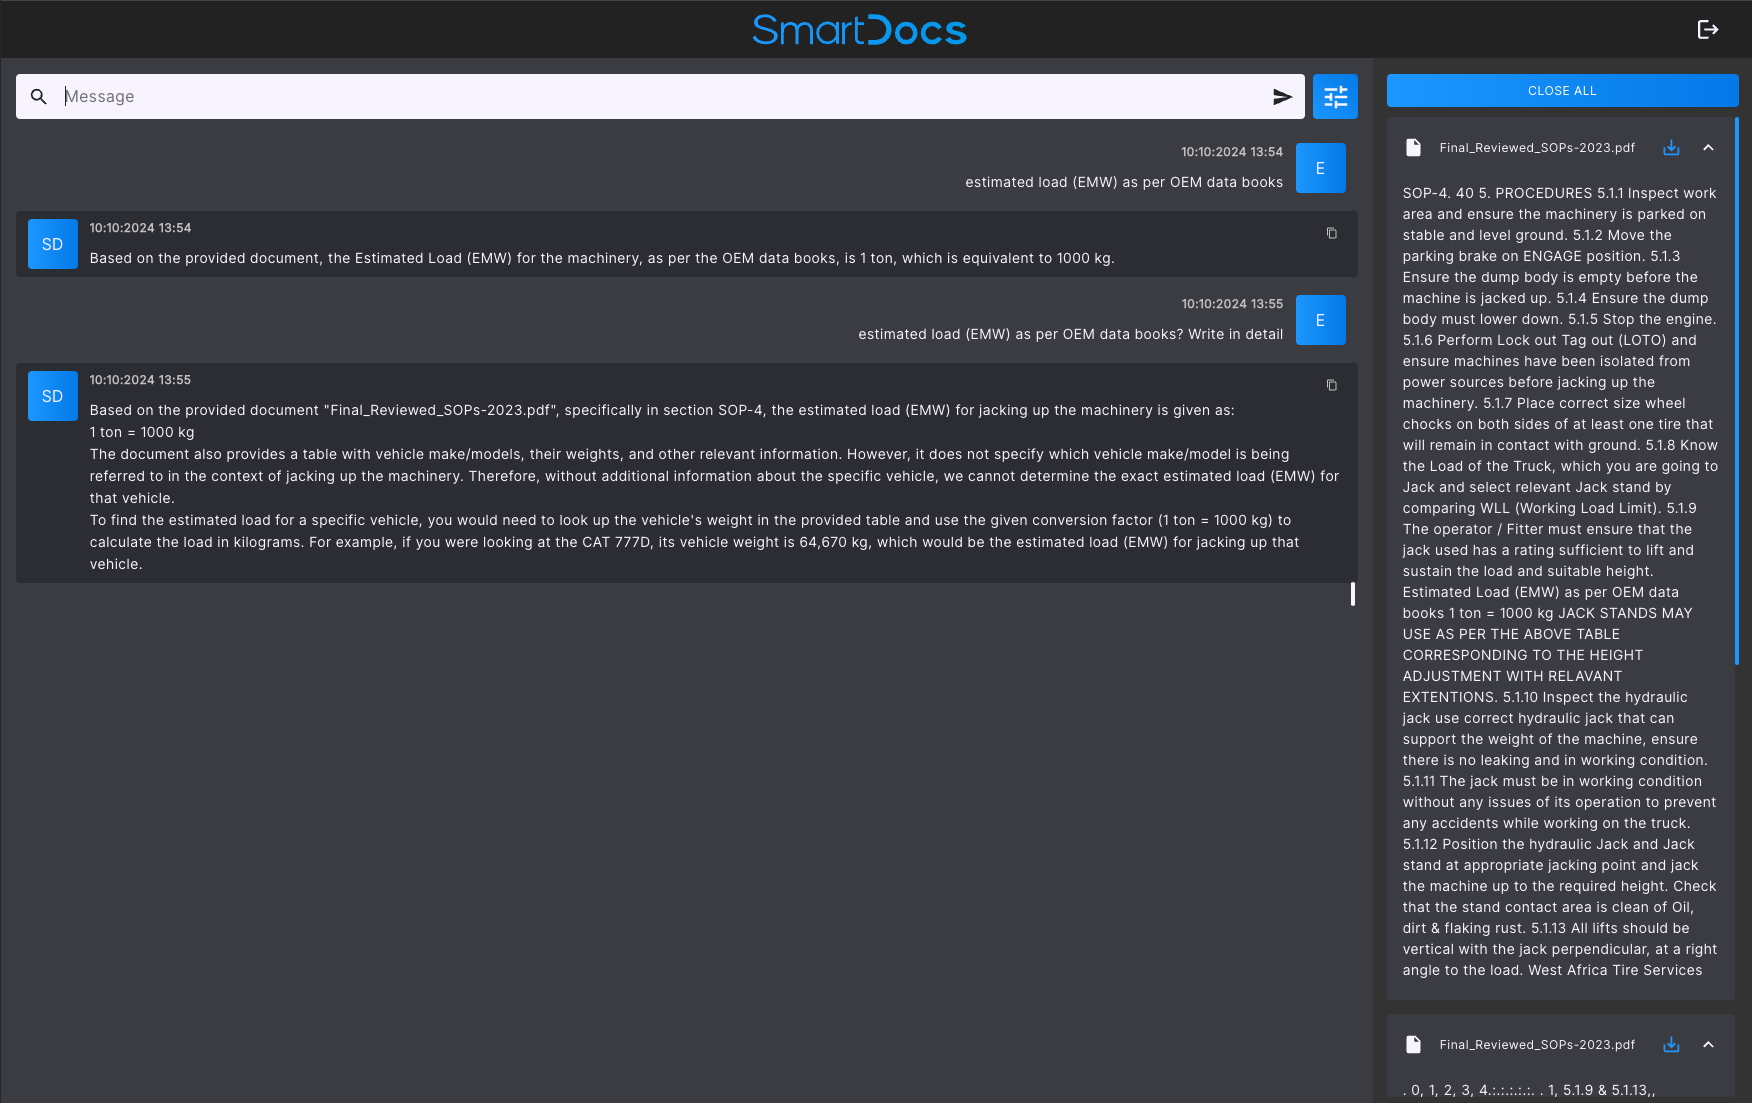Click the SmartDocs logo

[859, 30]
